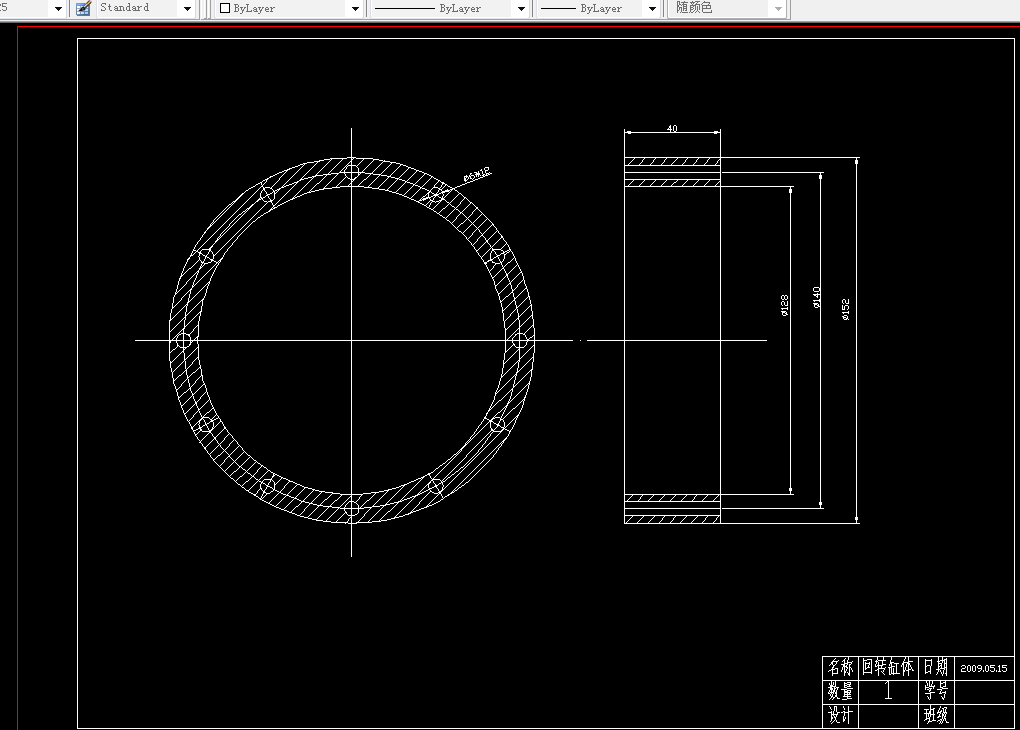Select the ø152 diameter dimension text
Viewport: 1020px width, 730px height.
(846, 310)
